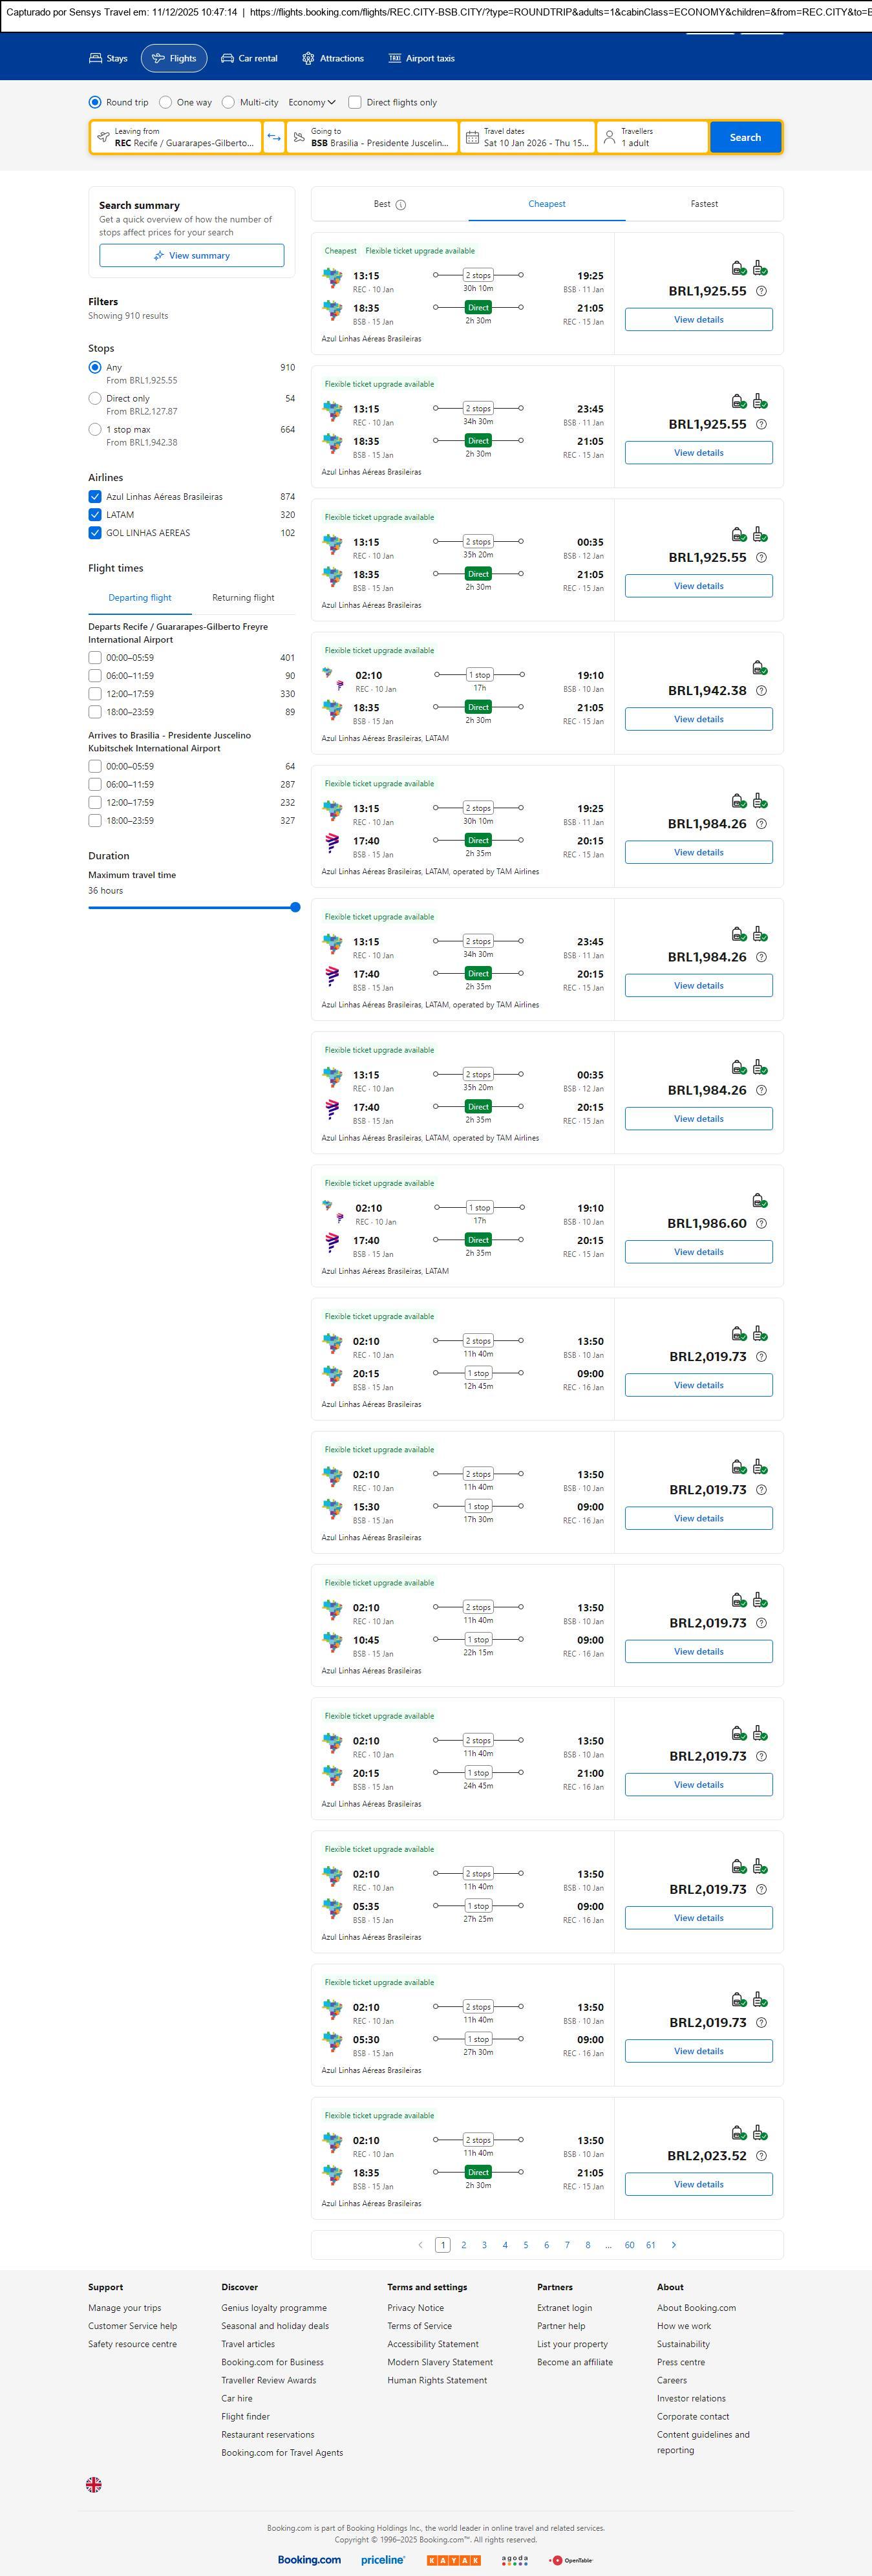Switch to the Returning flight tab
This screenshot has height=2576, width=872.
(243, 598)
